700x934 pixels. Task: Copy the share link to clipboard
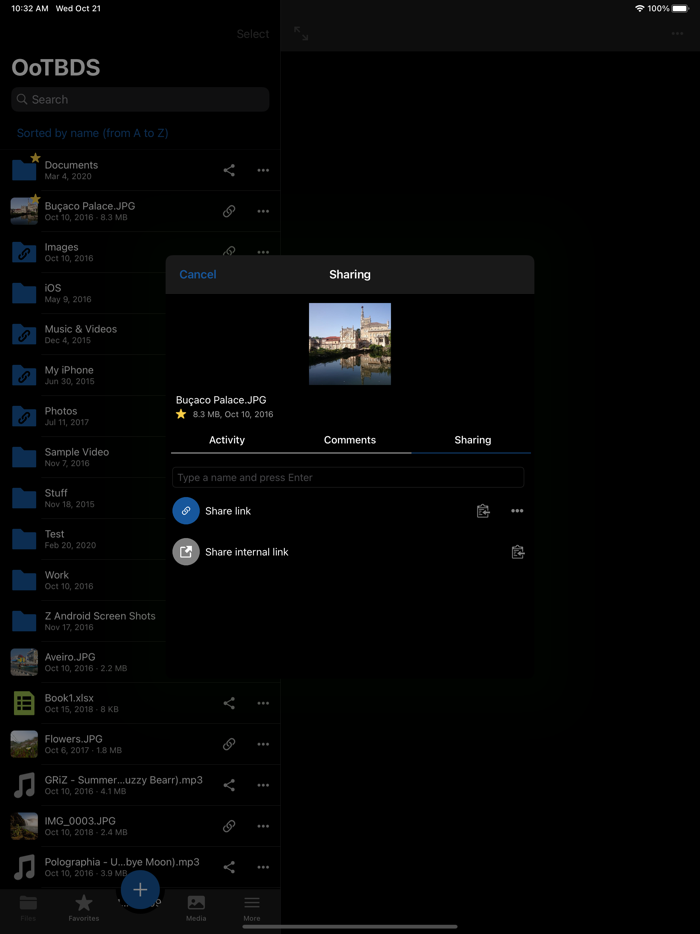tap(483, 511)
